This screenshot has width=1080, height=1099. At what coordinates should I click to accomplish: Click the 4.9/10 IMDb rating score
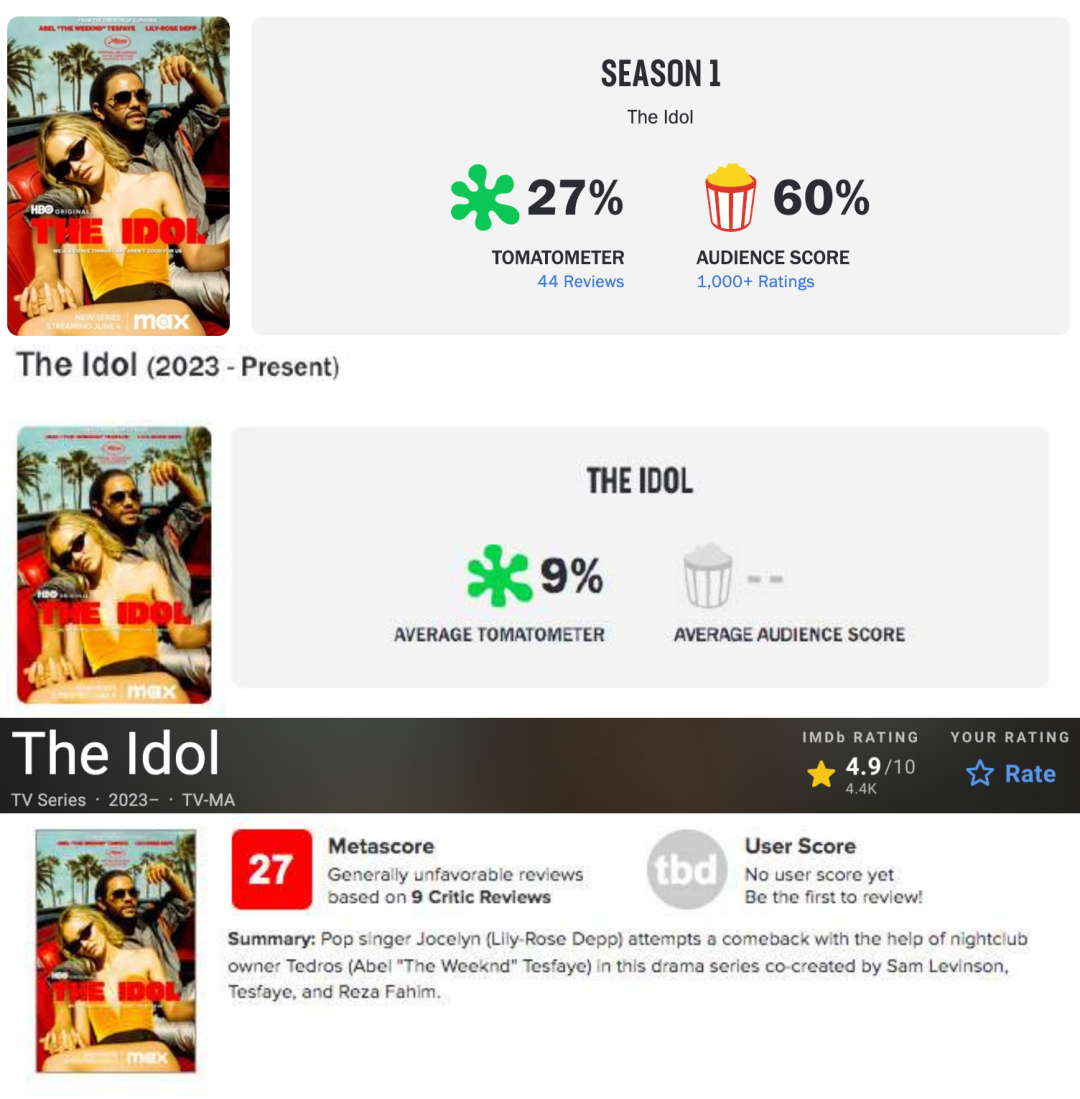(880, 768)
